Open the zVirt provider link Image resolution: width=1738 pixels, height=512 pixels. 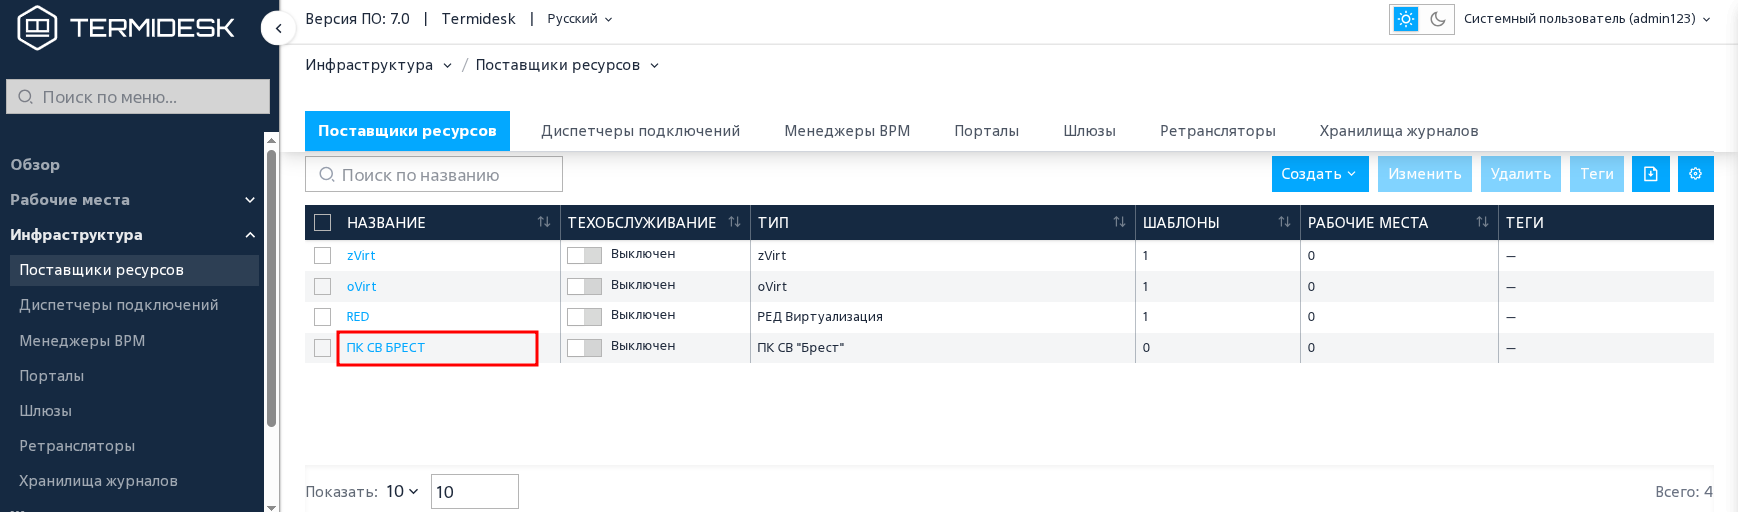[361, 255]
